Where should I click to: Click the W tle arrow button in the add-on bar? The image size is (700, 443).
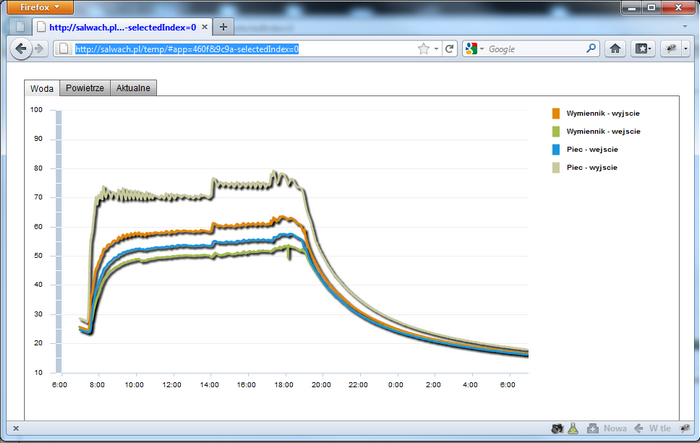click(652, 428)
